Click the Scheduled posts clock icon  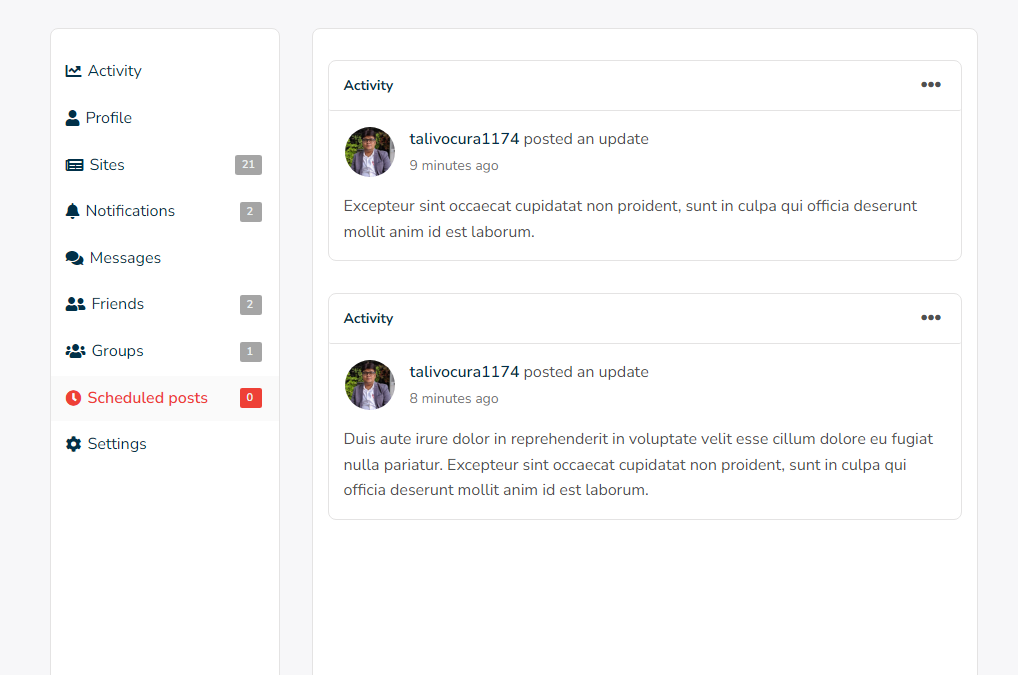tap(73, 398)
